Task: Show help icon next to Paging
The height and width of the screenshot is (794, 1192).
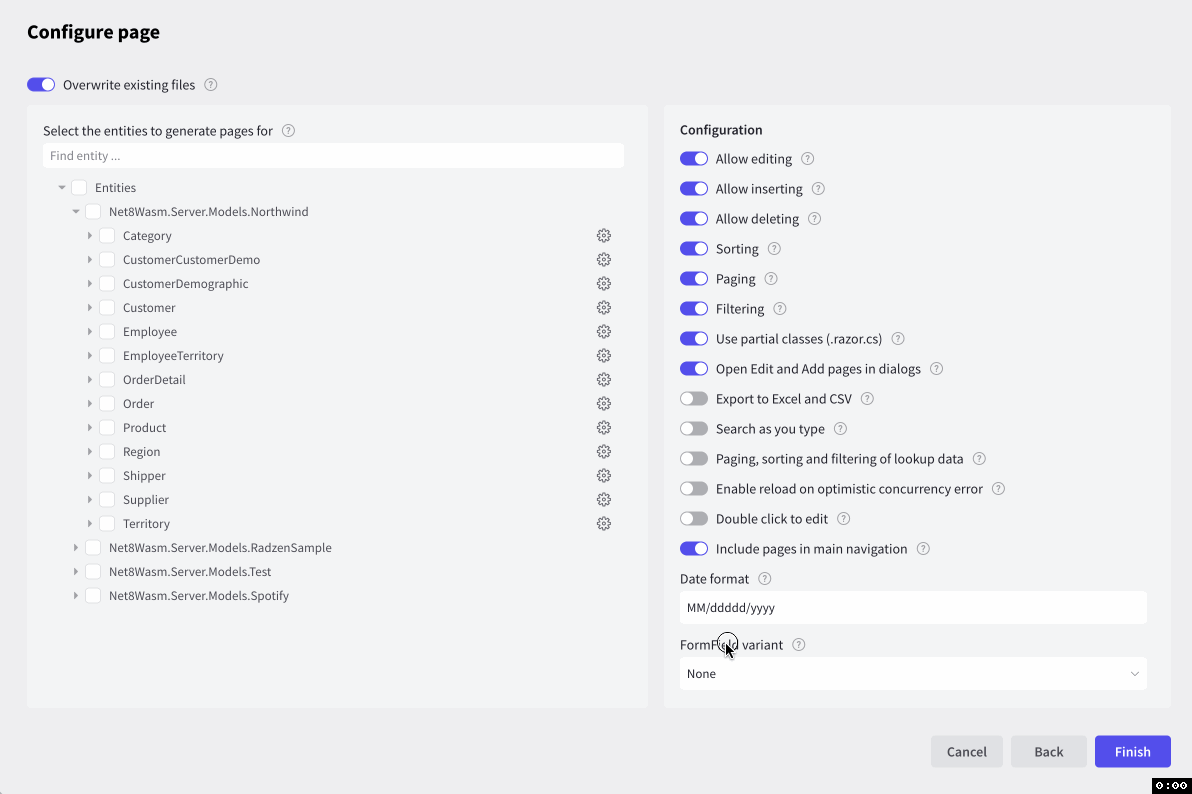Action: click(771, 278)
